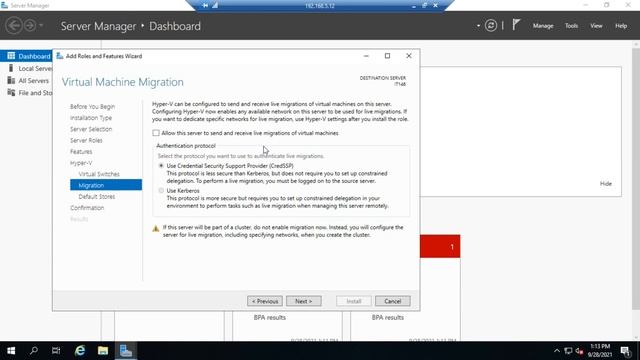Click the Previous button
This screenshot has width=640, height=360.
point(264,301)
